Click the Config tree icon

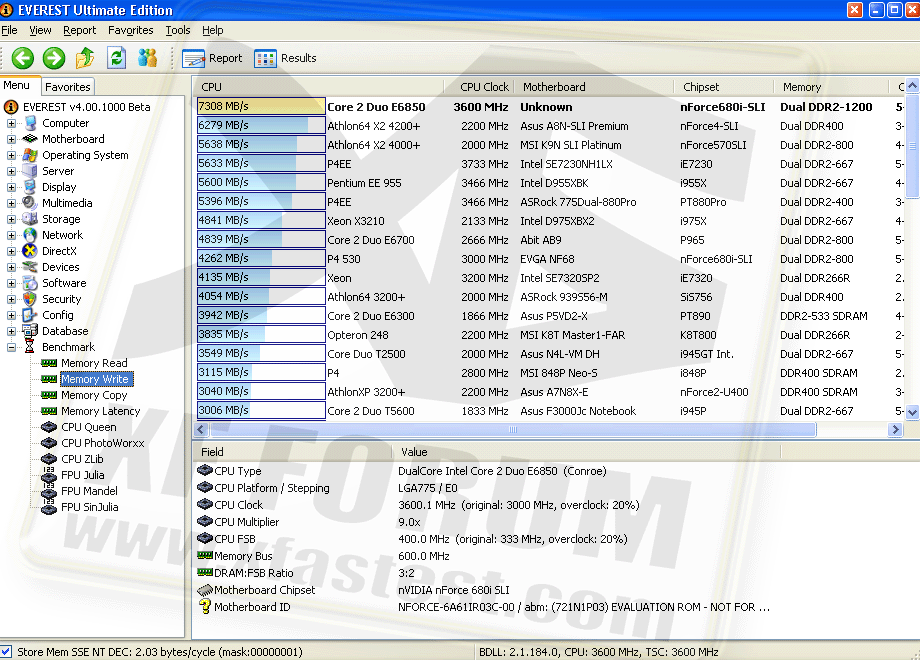[30, 315]
